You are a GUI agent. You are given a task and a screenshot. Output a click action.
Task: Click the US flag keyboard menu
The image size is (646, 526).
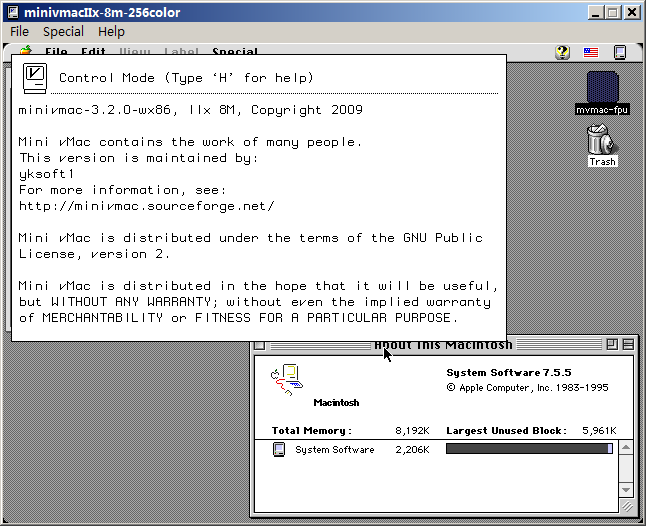coord(591,52)
